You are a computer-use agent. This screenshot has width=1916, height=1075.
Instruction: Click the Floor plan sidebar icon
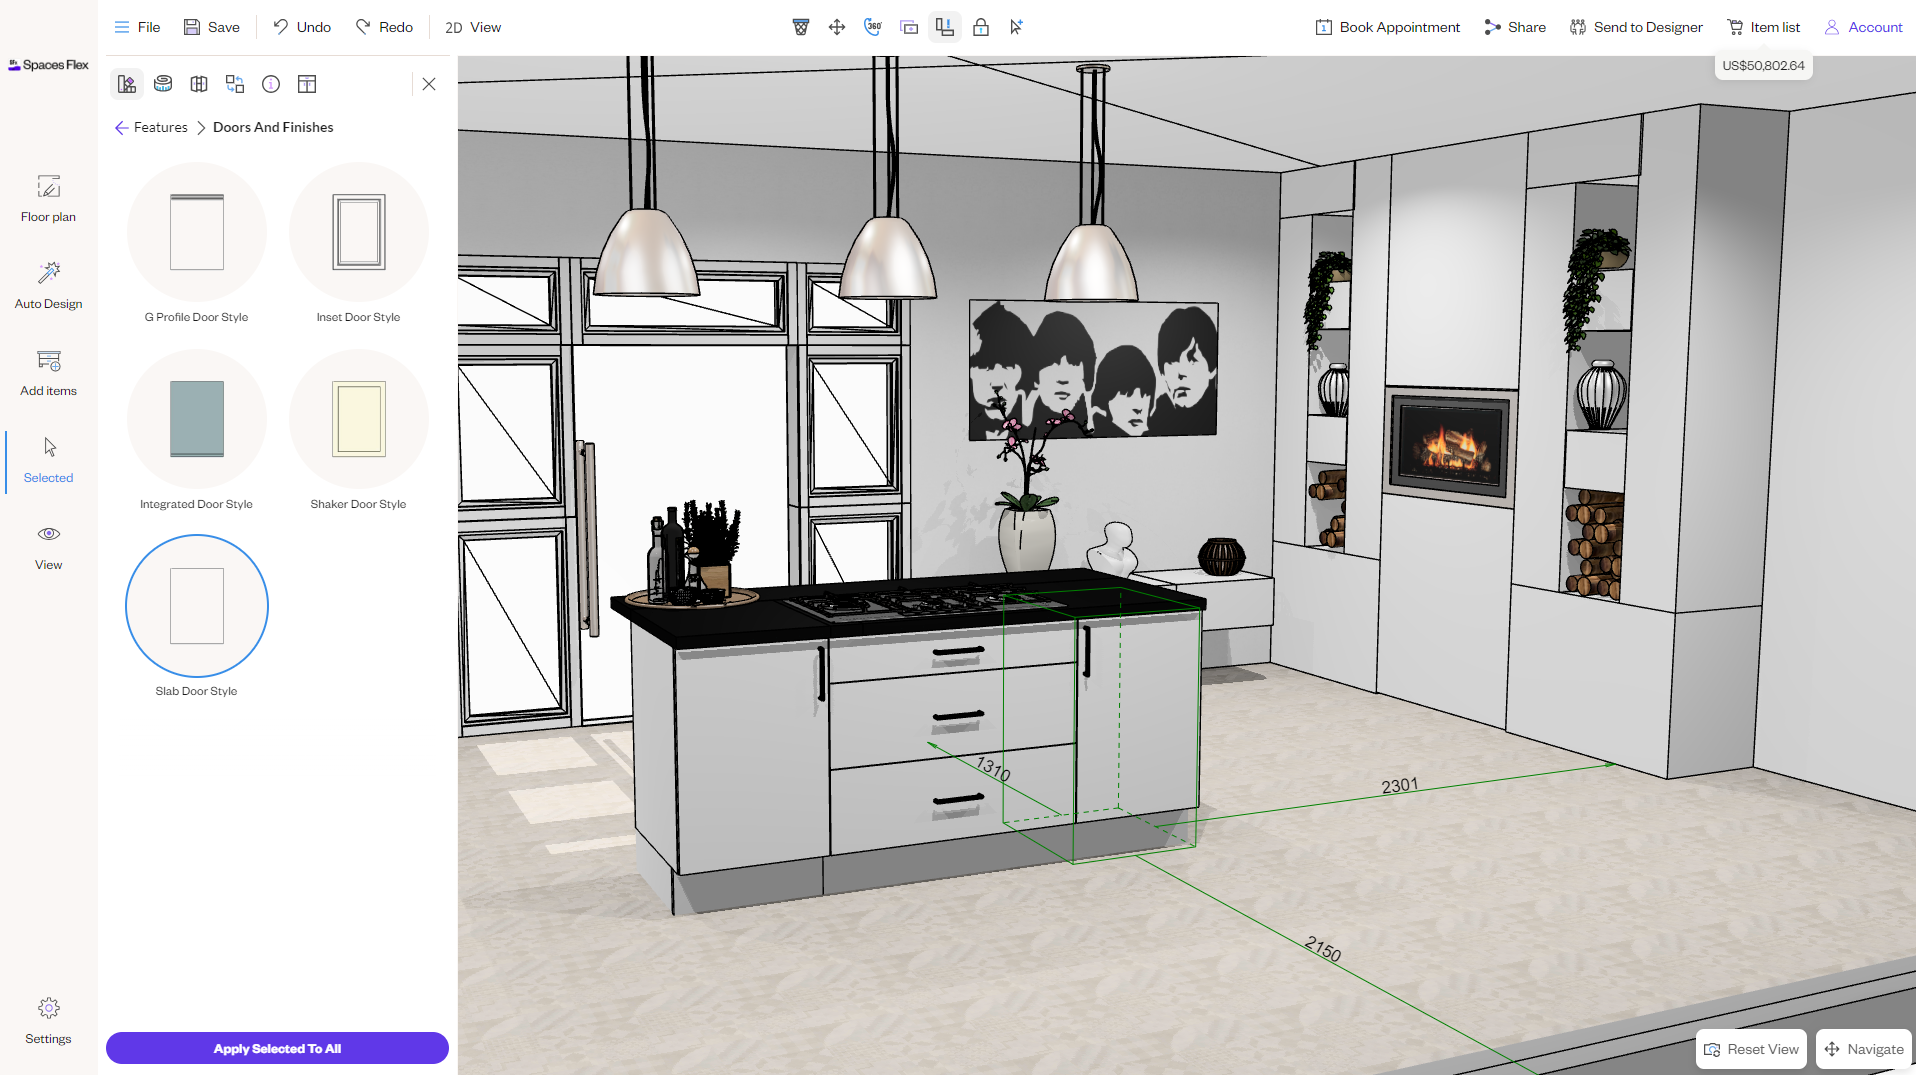[x=48, y=198]
